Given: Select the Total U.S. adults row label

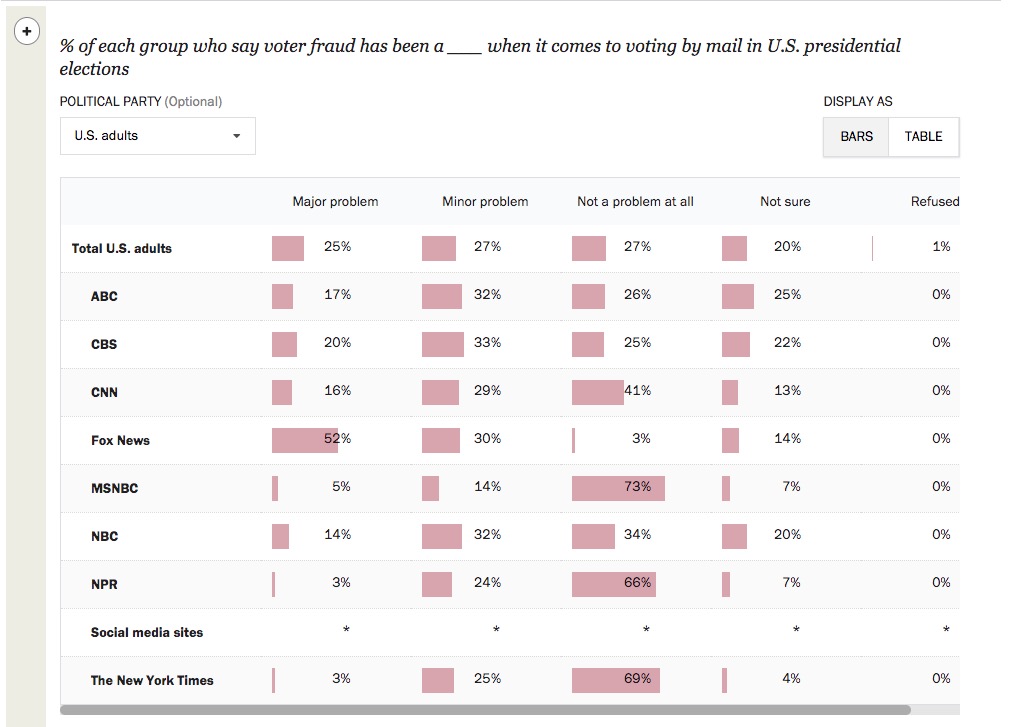Looking at the screenshot, I should click(x=121, y=249).
